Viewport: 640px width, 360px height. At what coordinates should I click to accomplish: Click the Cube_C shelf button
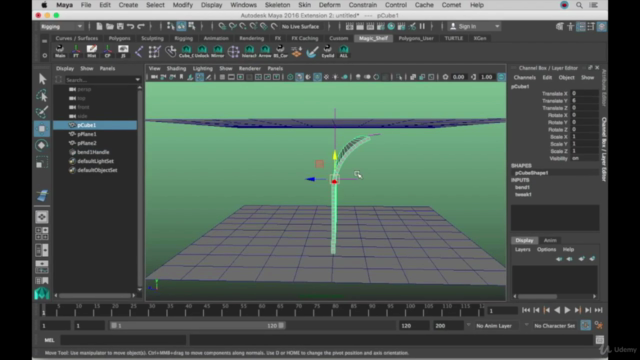(186, 51)
